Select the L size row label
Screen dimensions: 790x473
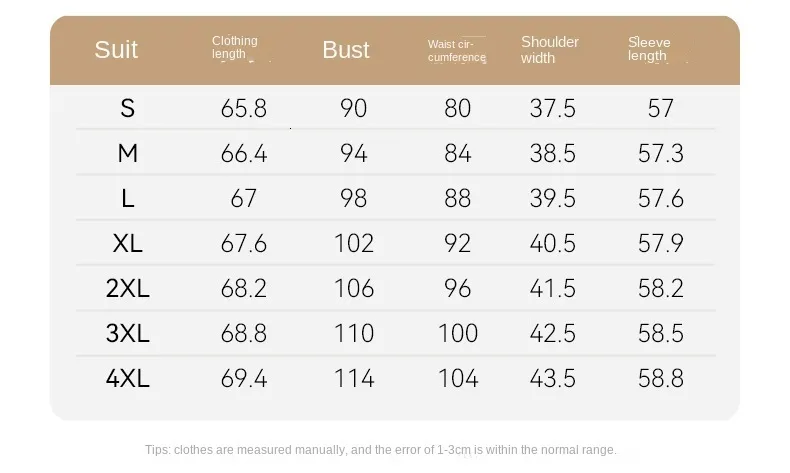[127, 198]
